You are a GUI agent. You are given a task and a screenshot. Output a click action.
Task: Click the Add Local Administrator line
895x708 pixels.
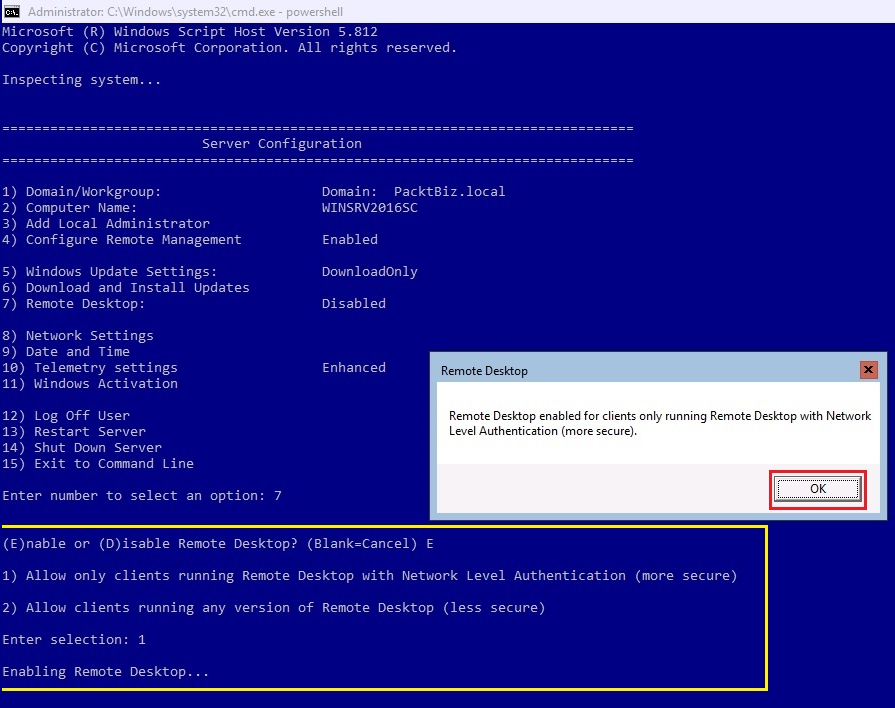point(106,223)
